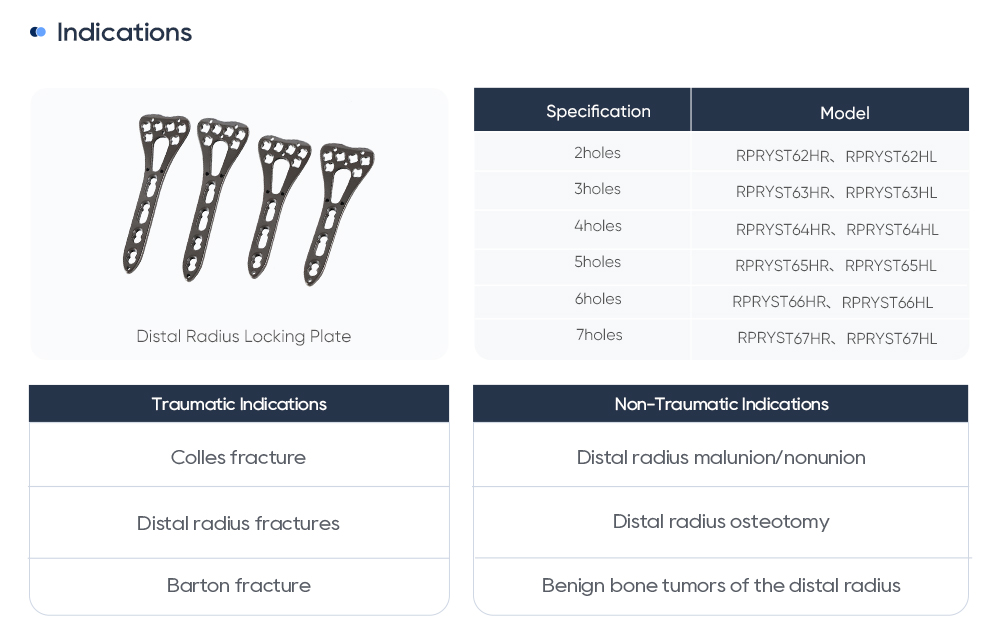Click the Non-Traumatic Indications header
The width and height of the screenshot is (1000, 635).
pos(721,404)
